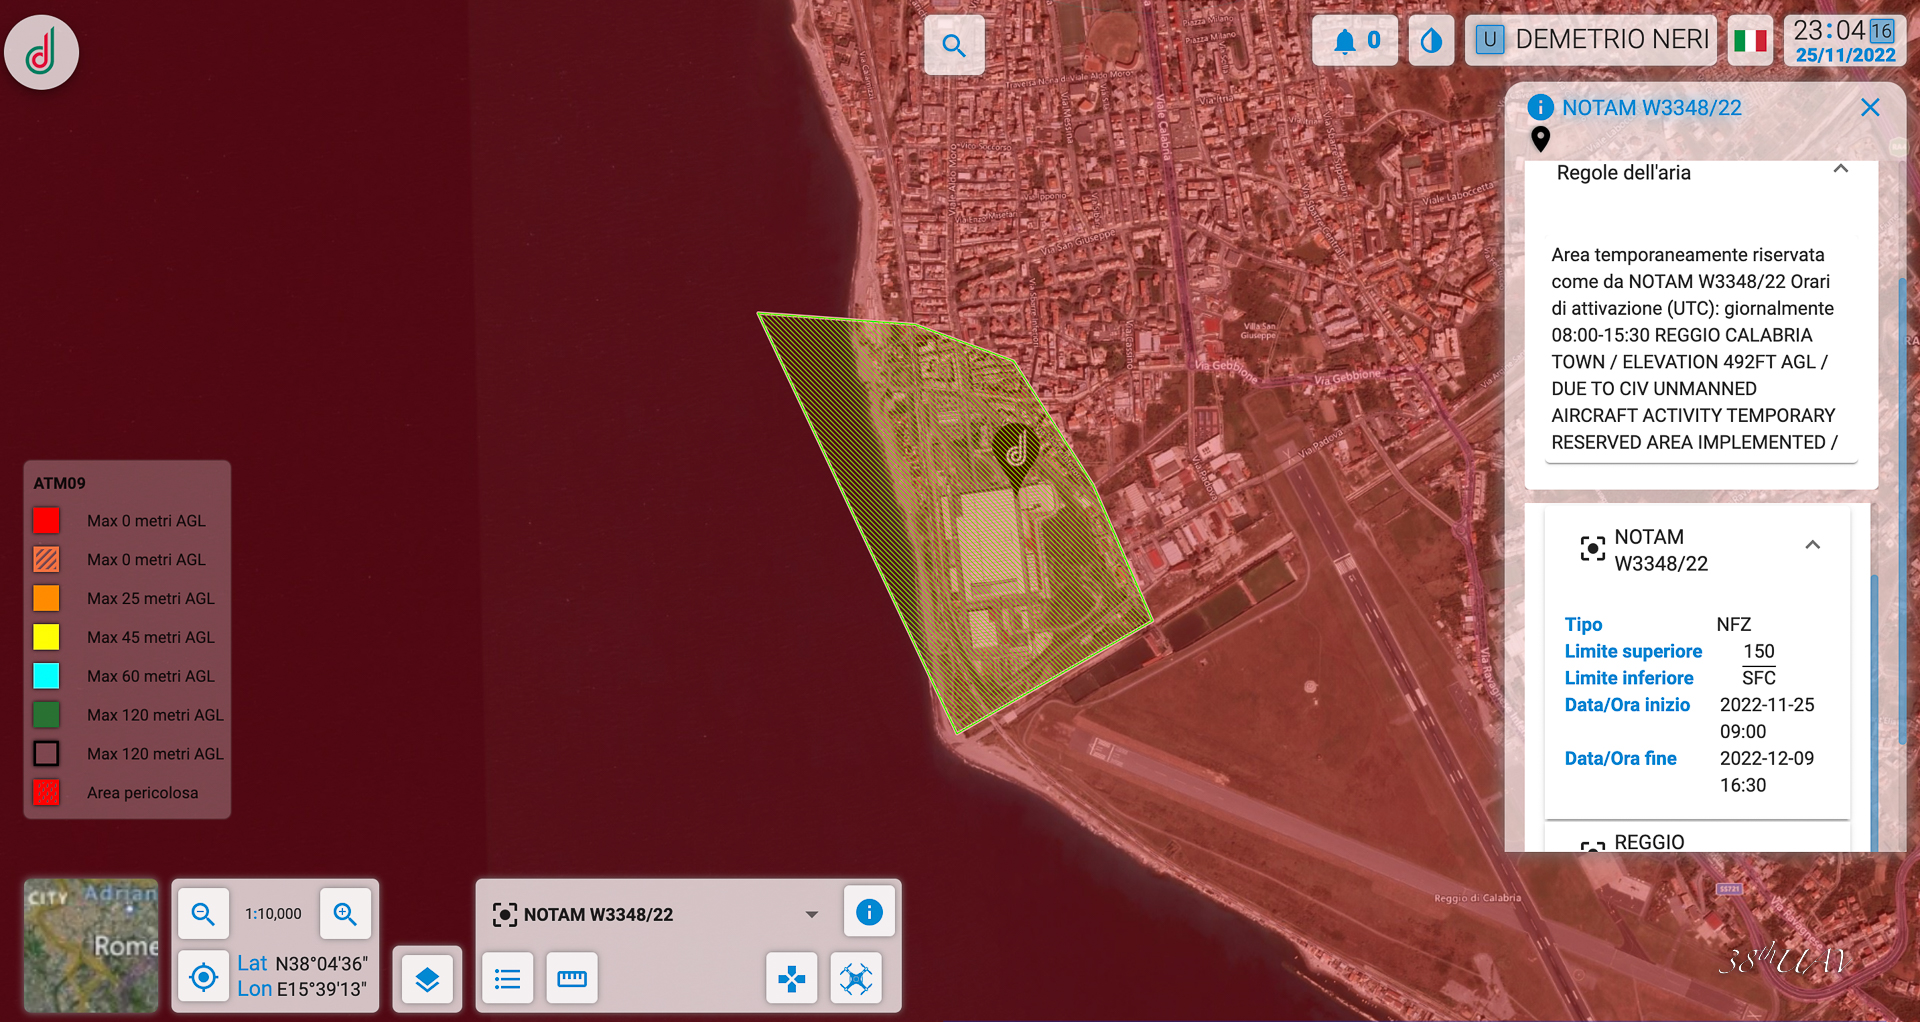
Task: Click the Rome overview map thumbnail
Action: [91, 946]
